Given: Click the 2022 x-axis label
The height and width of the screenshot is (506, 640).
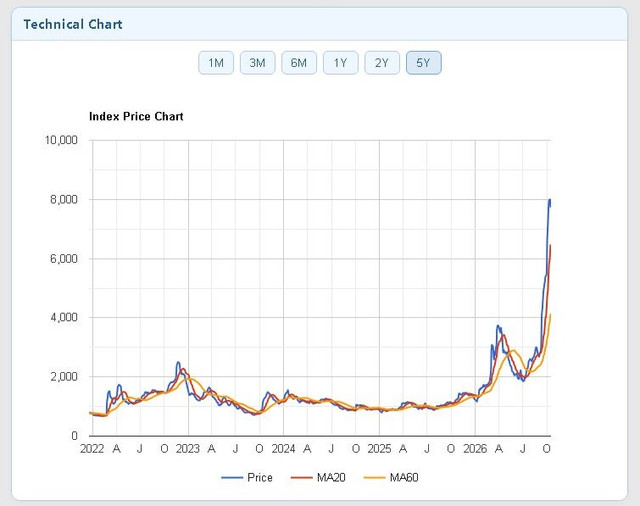Looking at the screenshot, I should [x=92, y=449].
